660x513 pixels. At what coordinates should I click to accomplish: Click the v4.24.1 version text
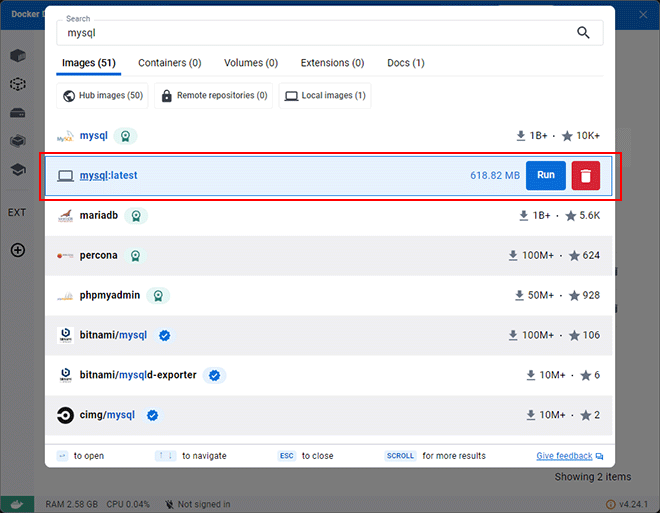(x=633, y=504)
